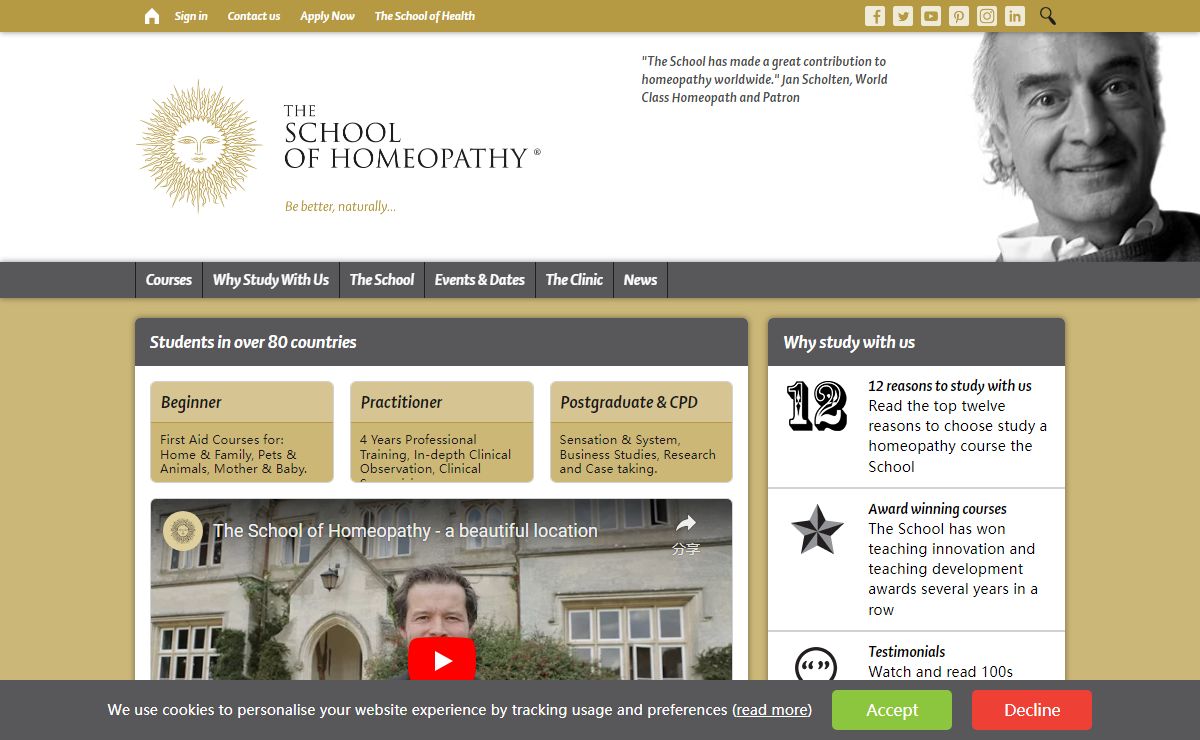Click the star Award winning courses icon

point(817,530)
